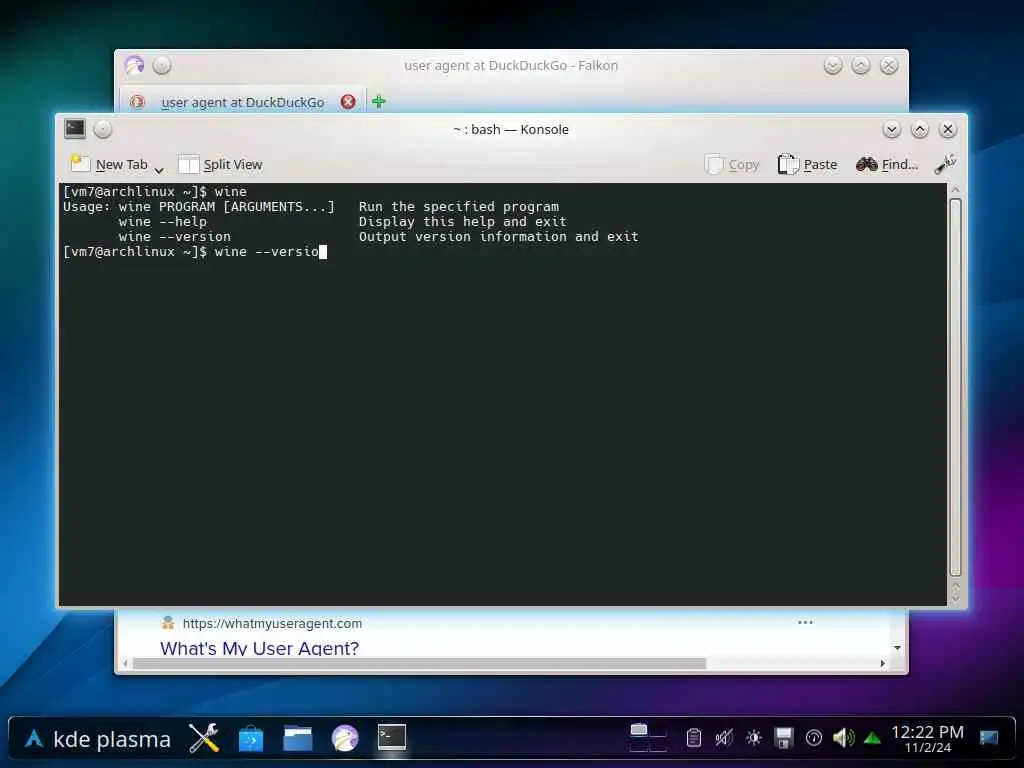Open muted microphone/audio tray icon
Screen dimensions: 1024x768
[724, 738]
